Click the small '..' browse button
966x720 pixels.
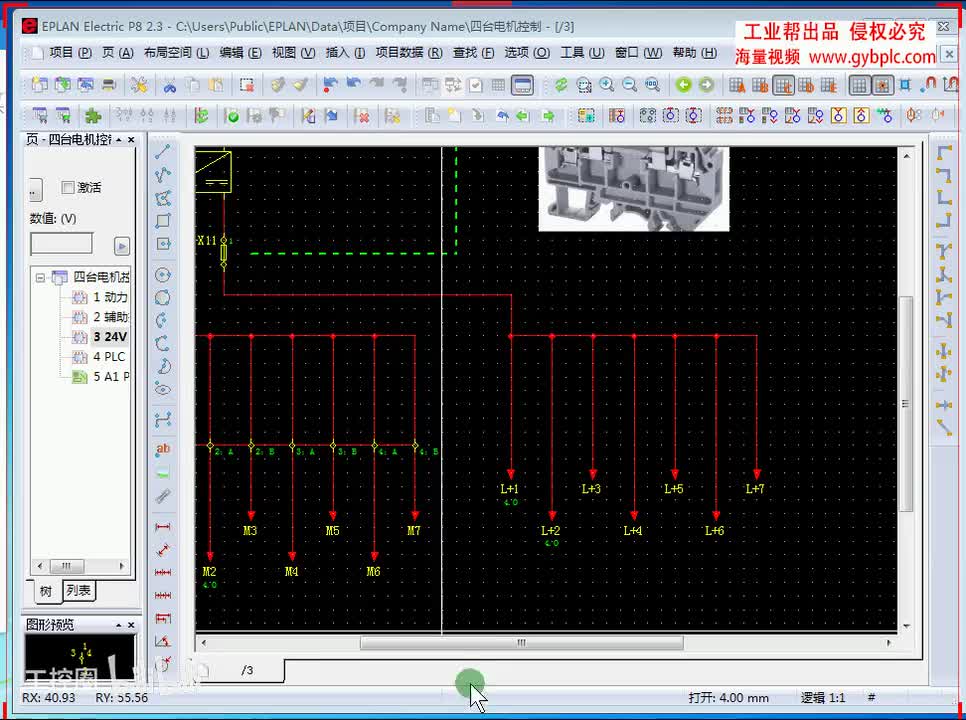35,190
